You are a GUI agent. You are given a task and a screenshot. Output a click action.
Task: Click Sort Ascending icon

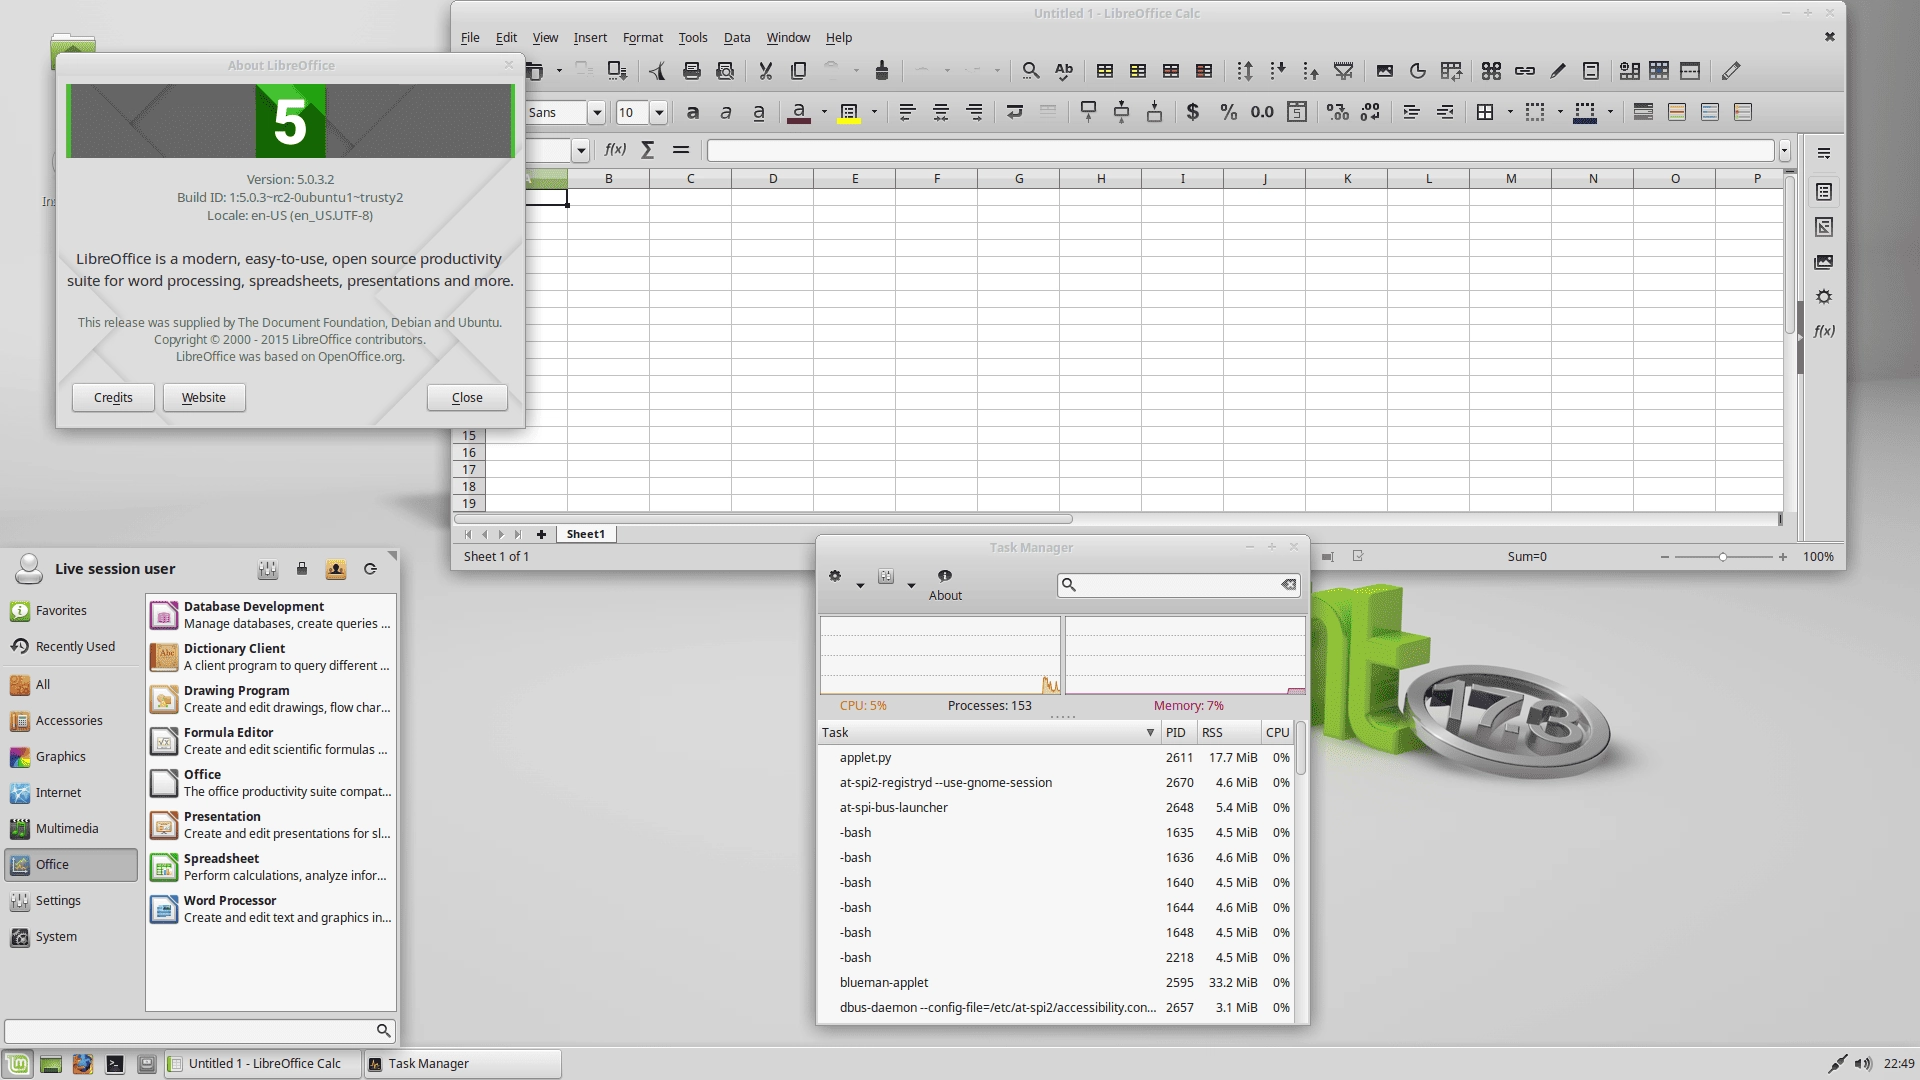tap(1277, 71)
